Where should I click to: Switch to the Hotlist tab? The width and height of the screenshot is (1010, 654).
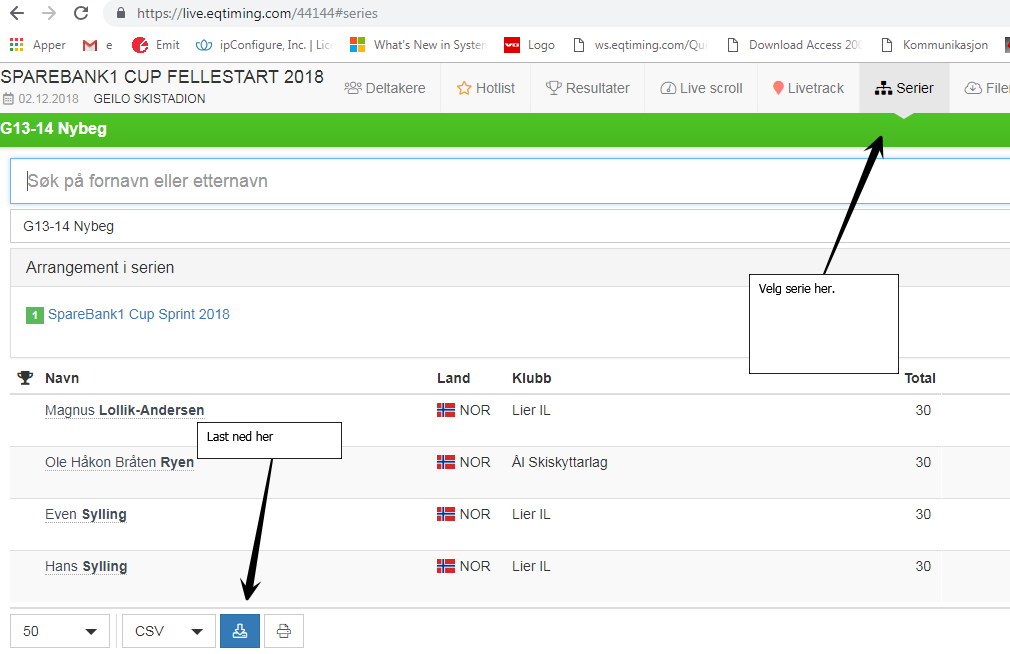click(x=486, y=88)
